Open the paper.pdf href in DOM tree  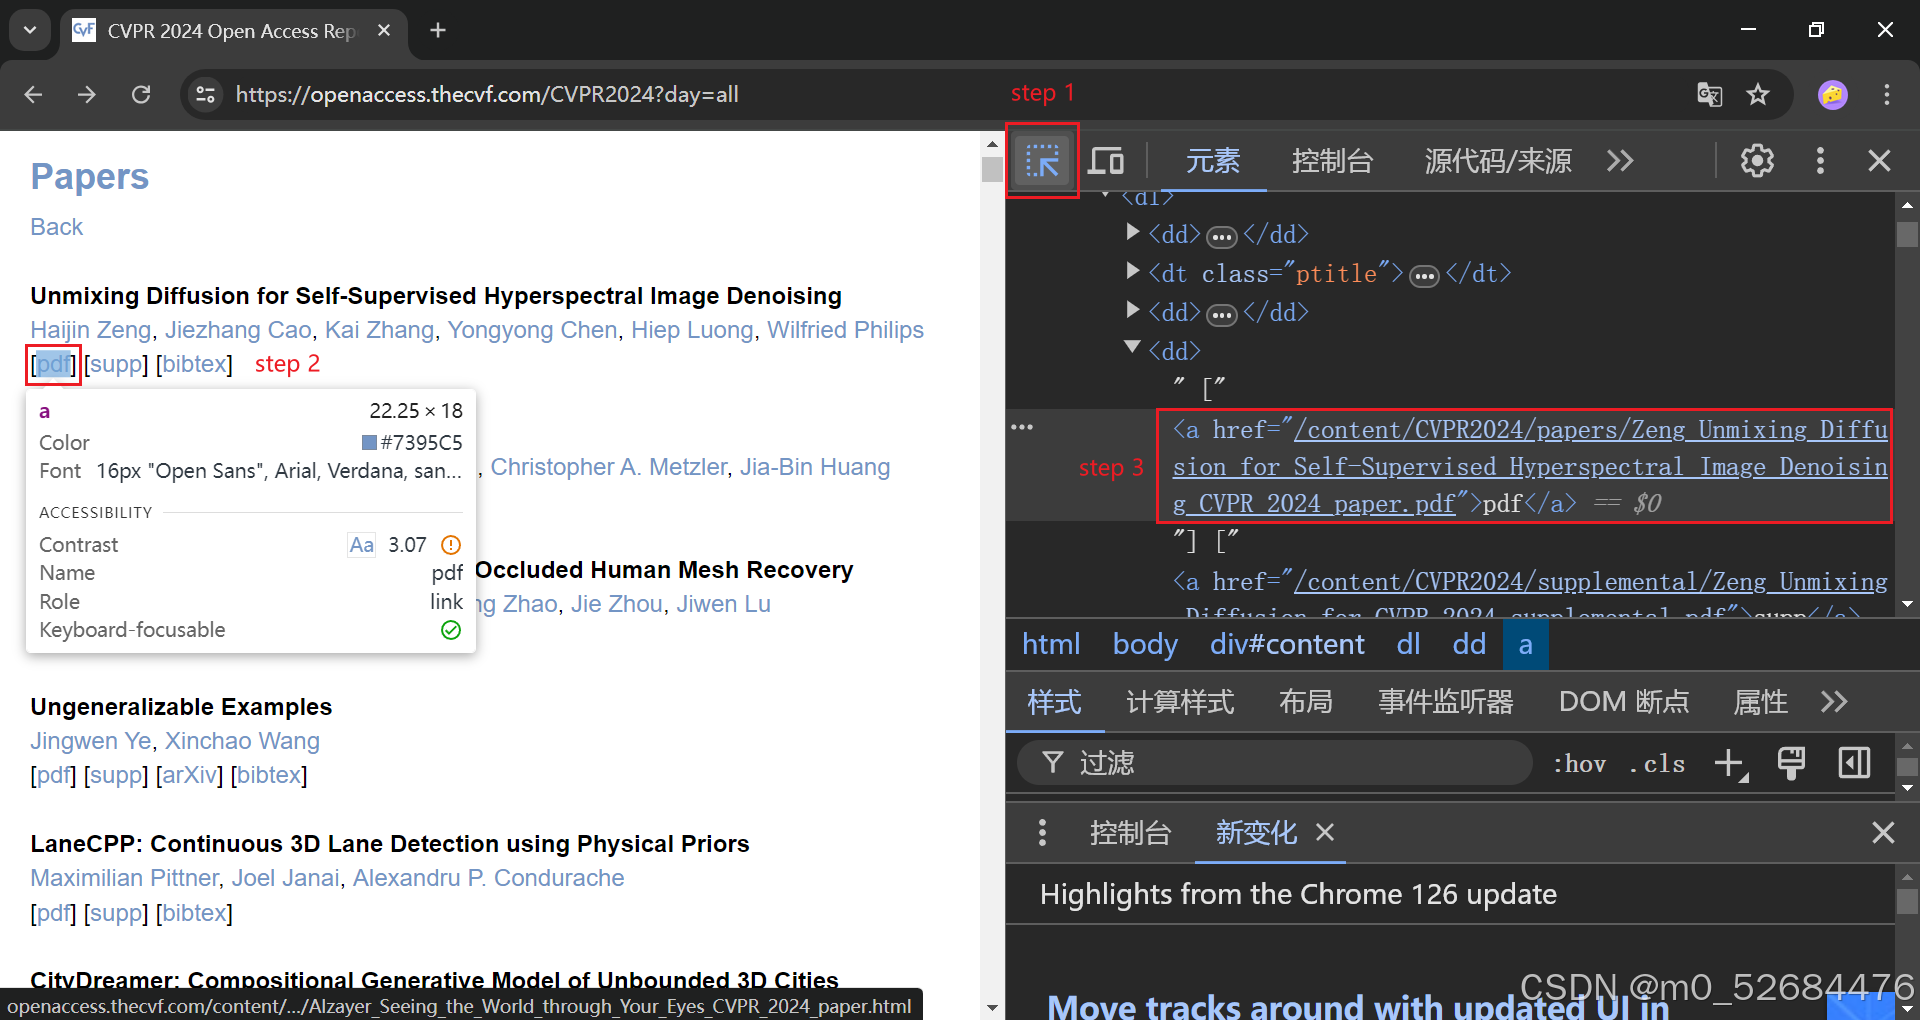click(x=1530, y=467)
